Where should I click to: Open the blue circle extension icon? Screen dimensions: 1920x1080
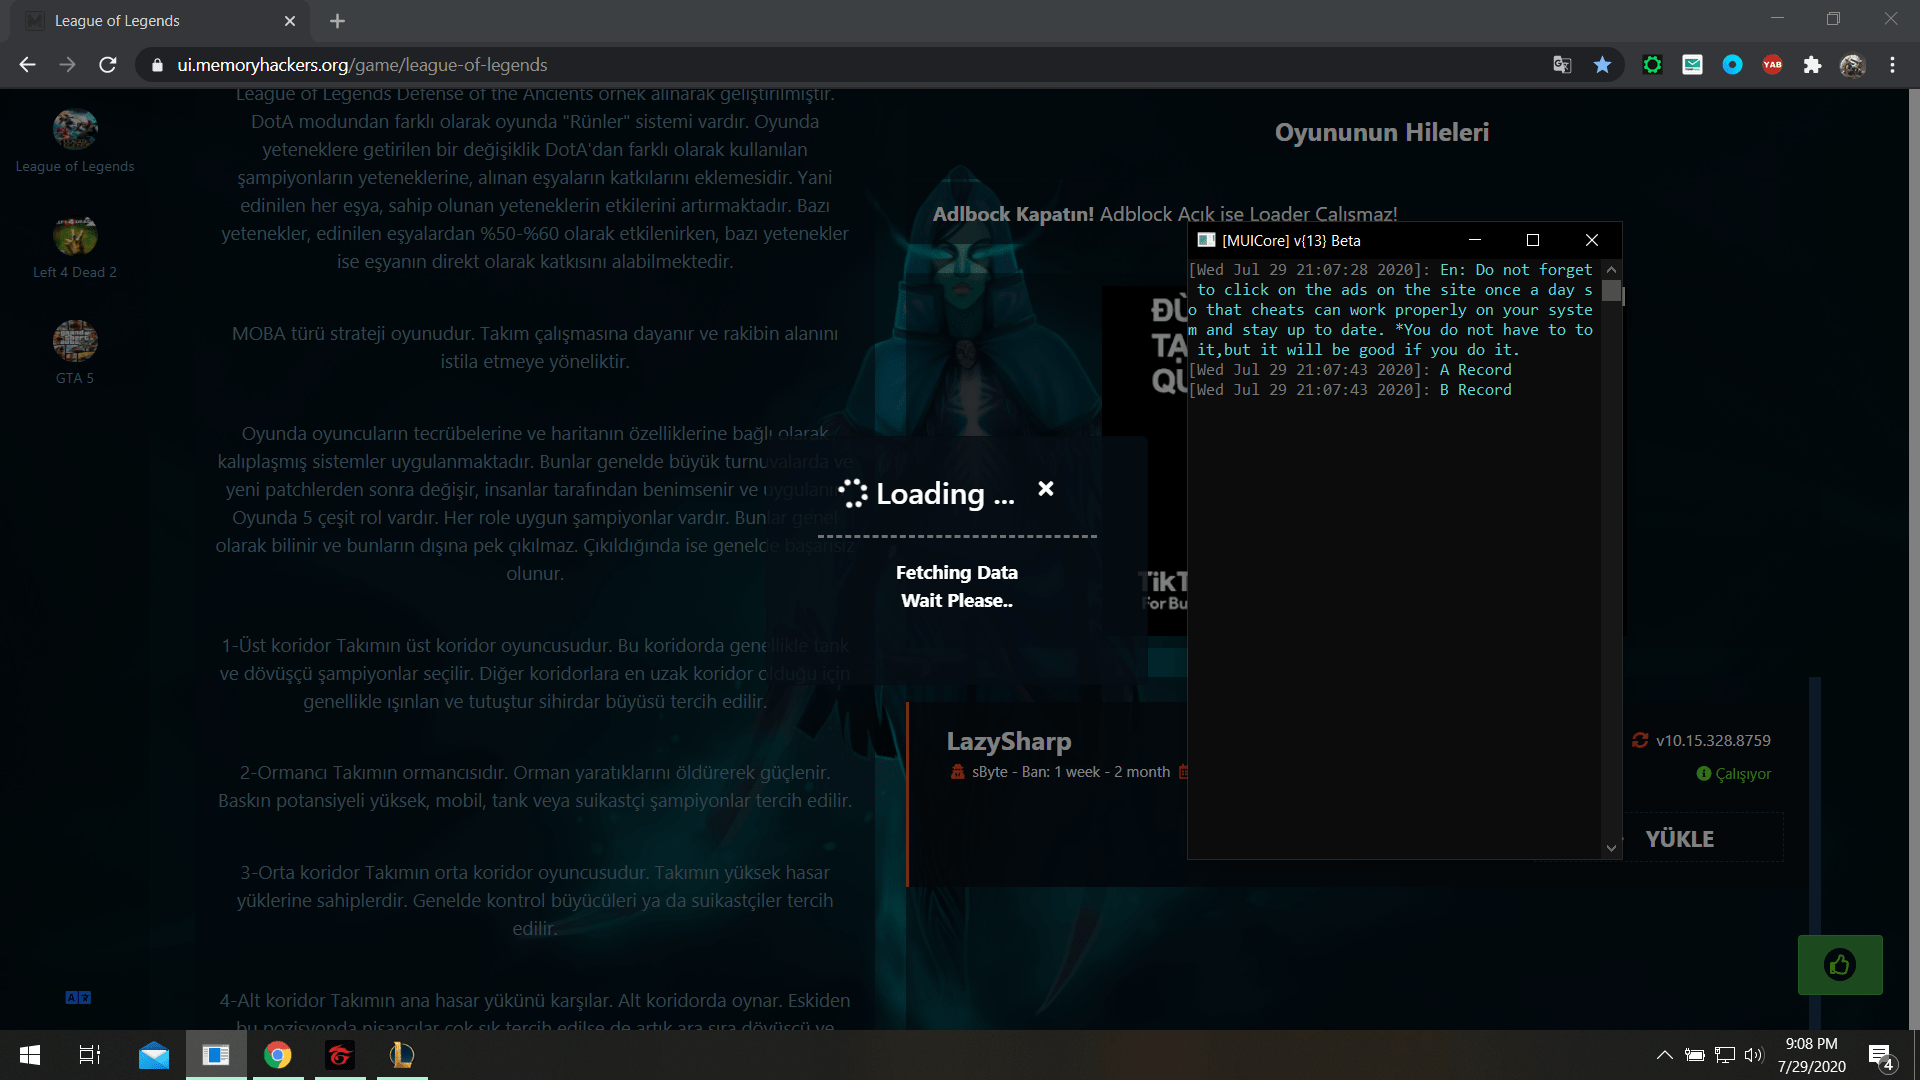1733,65
